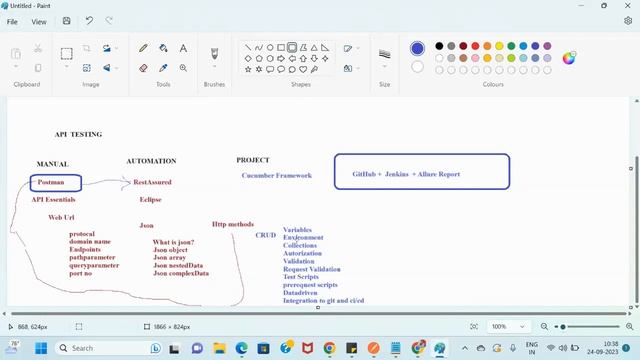Viewport: 640px width, 360px height.
Task: Select the Triangle shape
Action: 314,48
